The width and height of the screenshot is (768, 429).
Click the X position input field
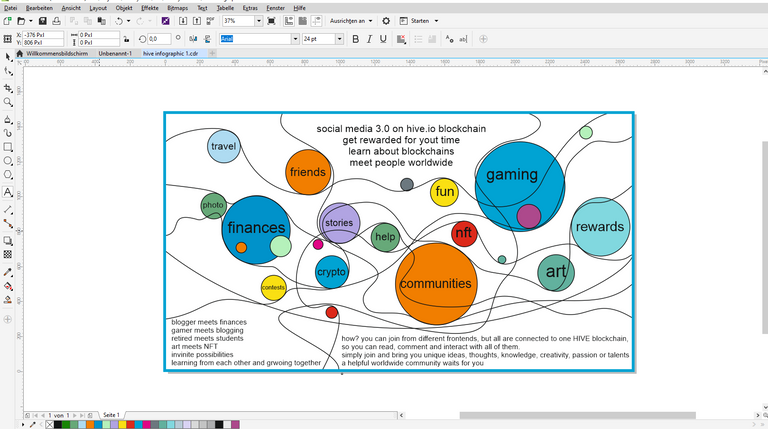(43, 35)
